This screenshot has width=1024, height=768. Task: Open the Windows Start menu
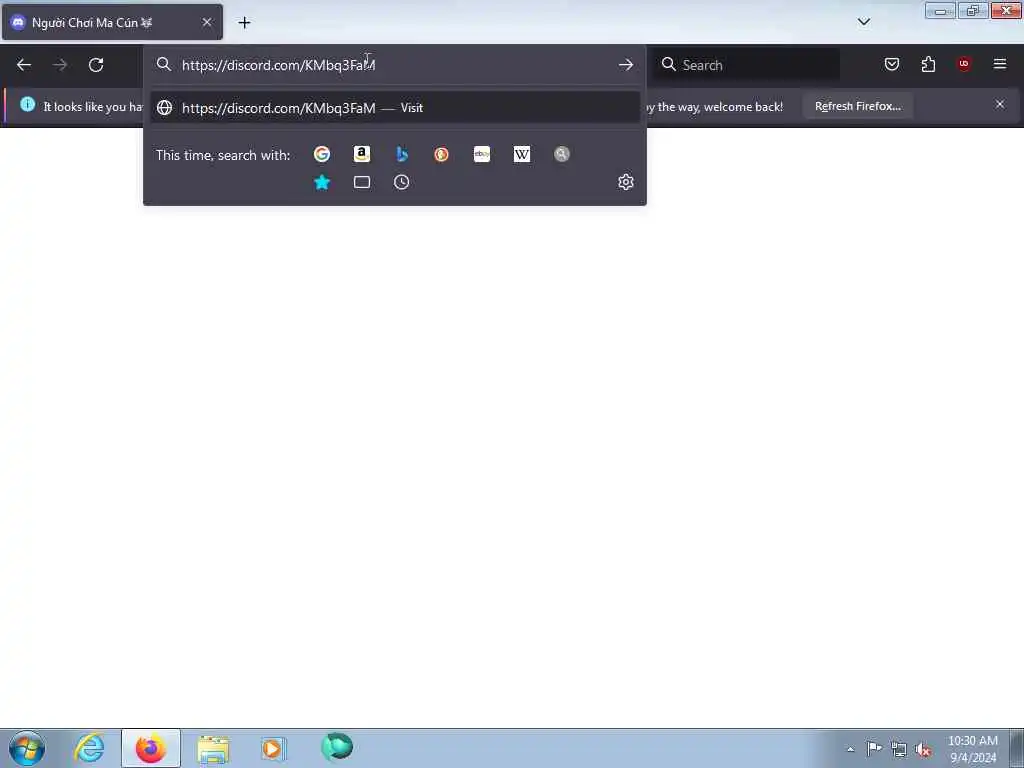27,748
